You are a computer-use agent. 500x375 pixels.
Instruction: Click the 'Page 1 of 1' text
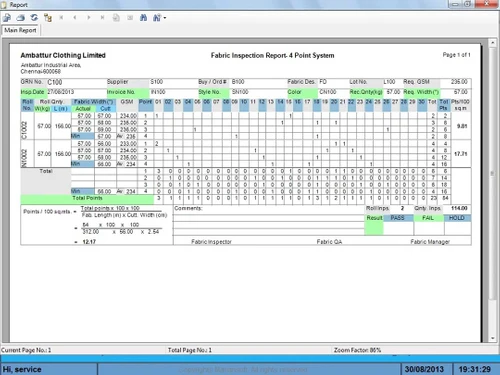[456, 55]
